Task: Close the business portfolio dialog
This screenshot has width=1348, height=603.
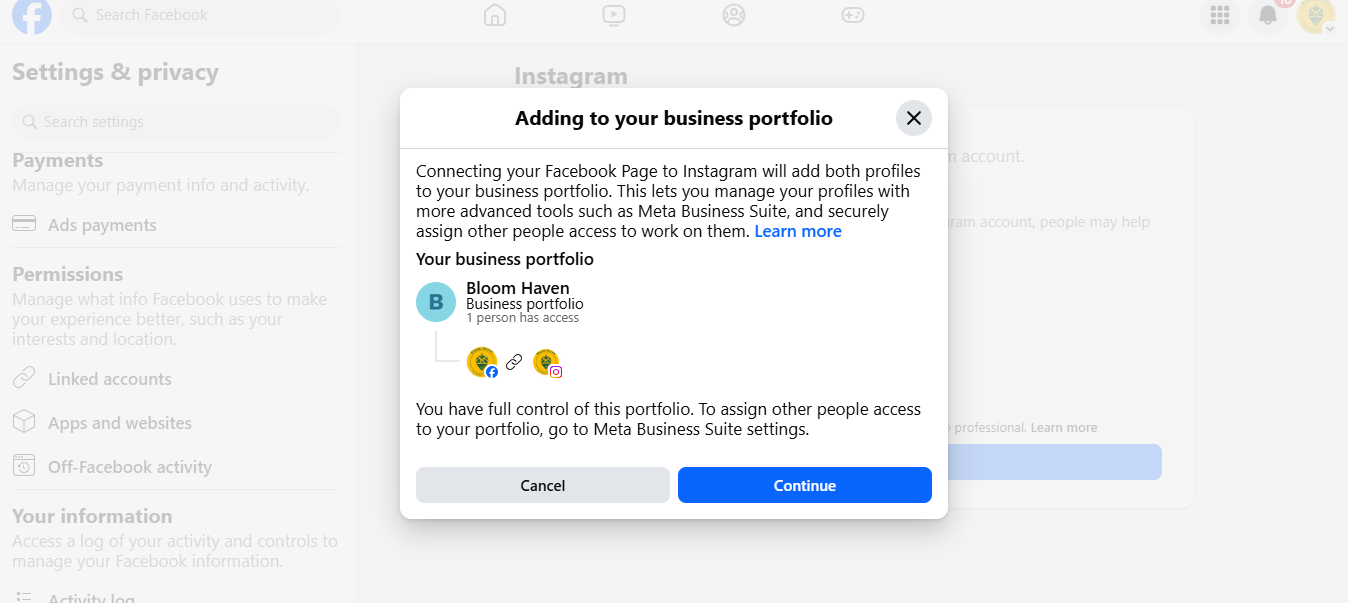Action: point(913,118)
